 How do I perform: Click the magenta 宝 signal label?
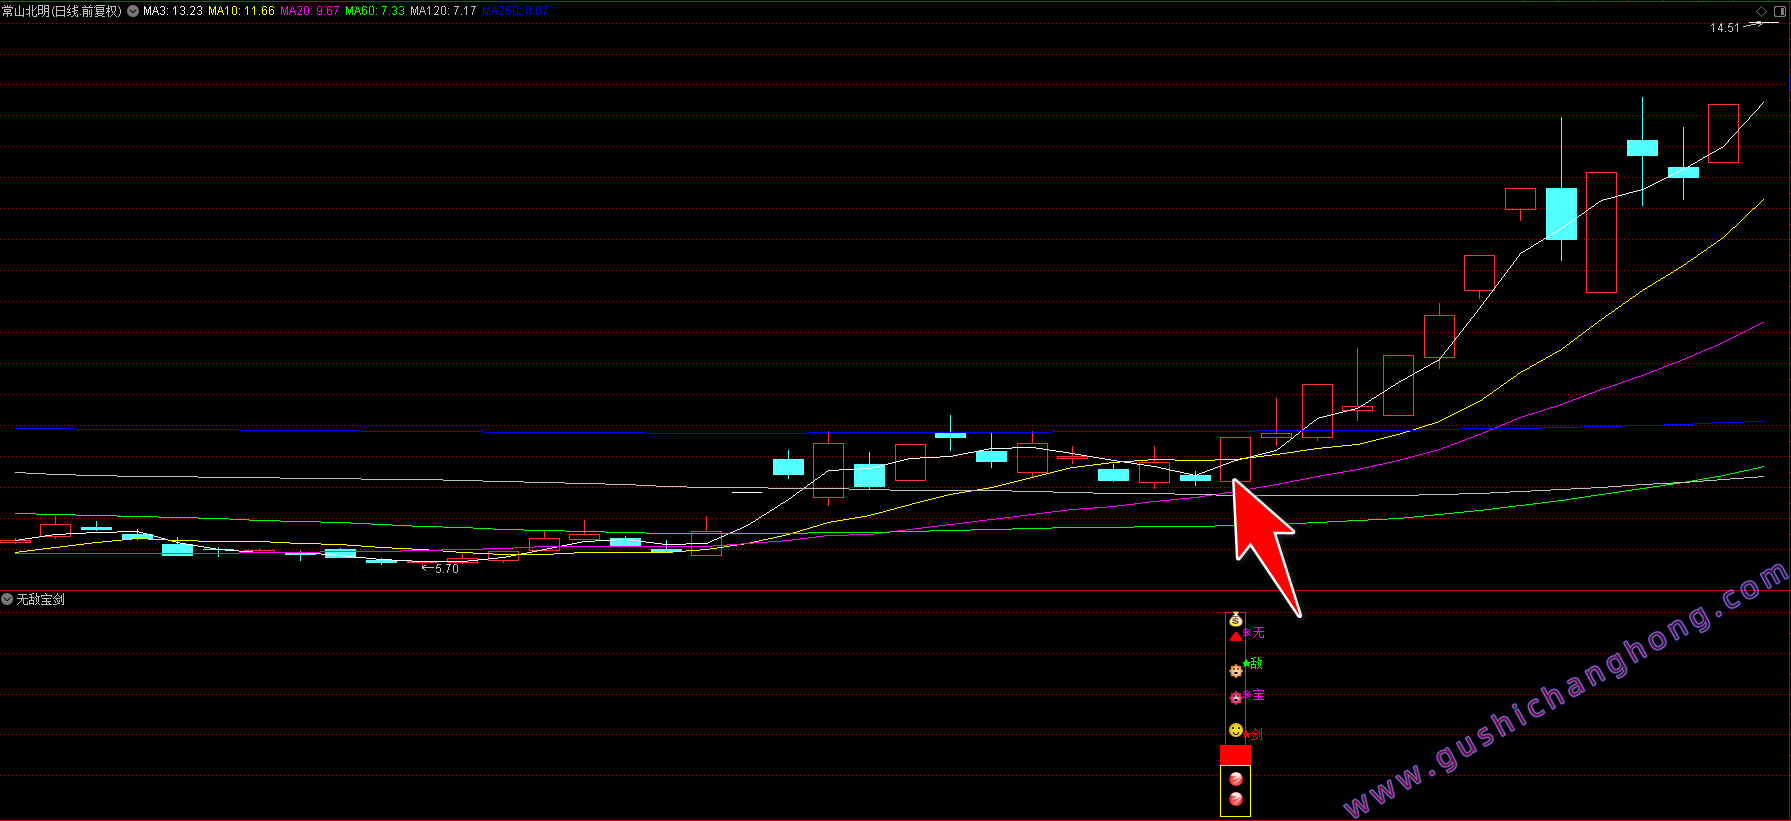click(x=1258, y=694)
